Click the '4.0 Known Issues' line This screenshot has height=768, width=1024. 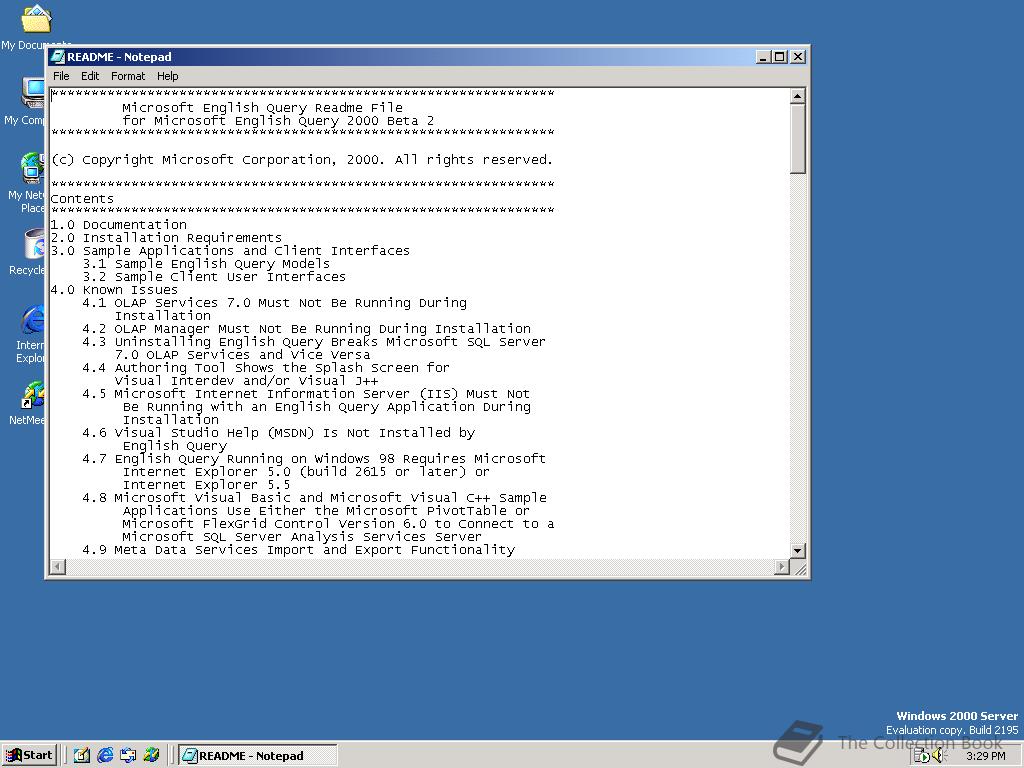point(114,290)
